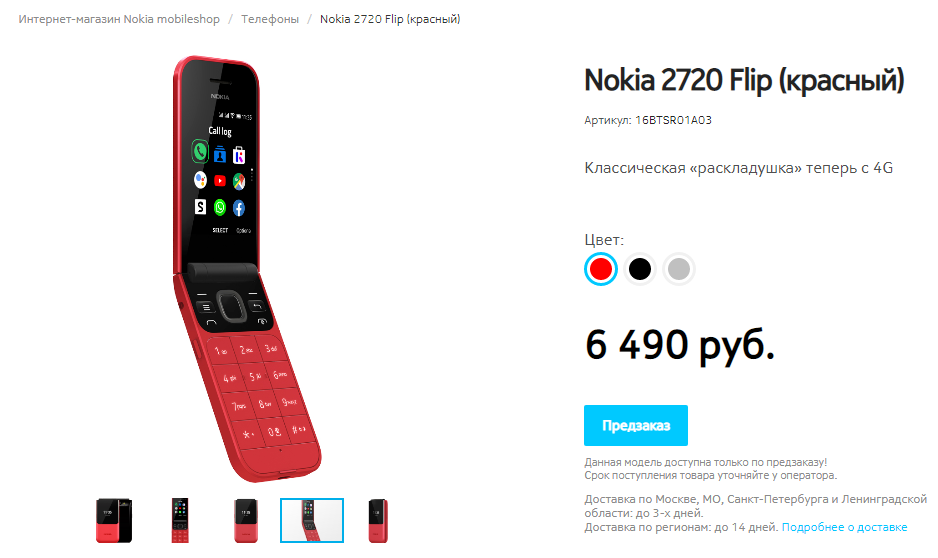This screenshot has width=938, height=558.
Task: Click the WhatsApp icon on phone screen
Action: [x=220, y=208]
